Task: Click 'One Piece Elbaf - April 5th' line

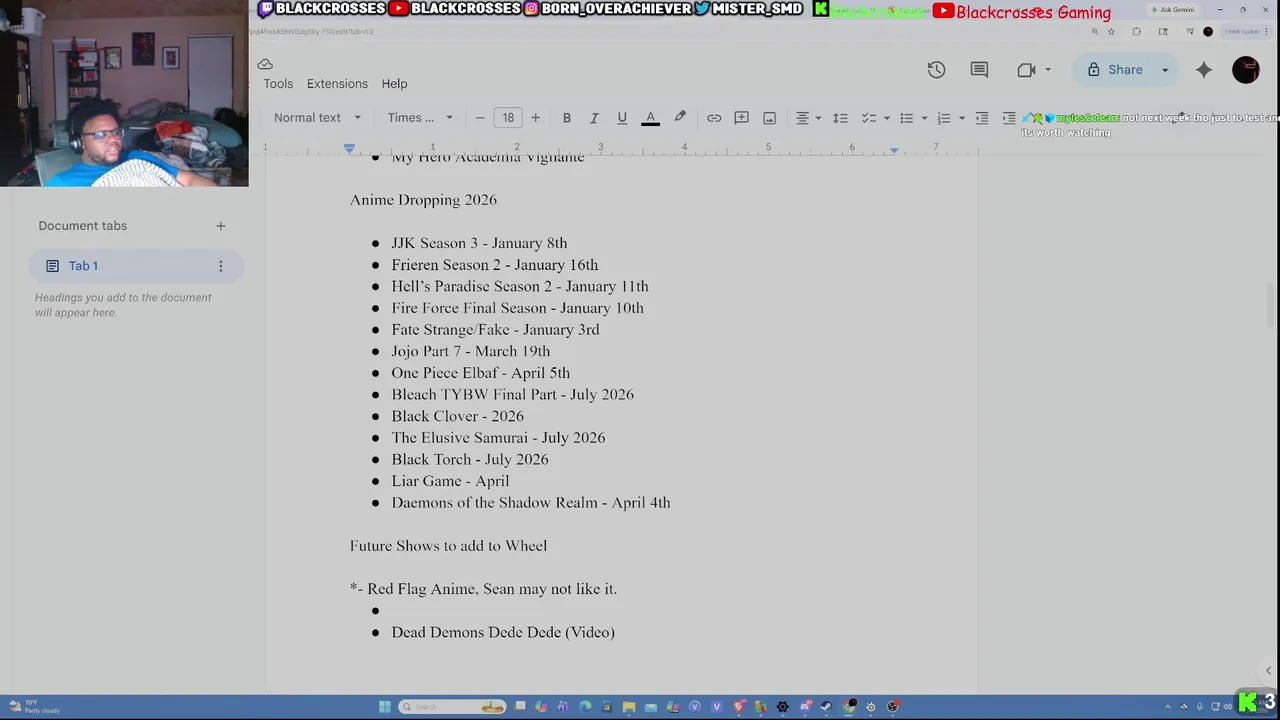Action: click(481, 373)
